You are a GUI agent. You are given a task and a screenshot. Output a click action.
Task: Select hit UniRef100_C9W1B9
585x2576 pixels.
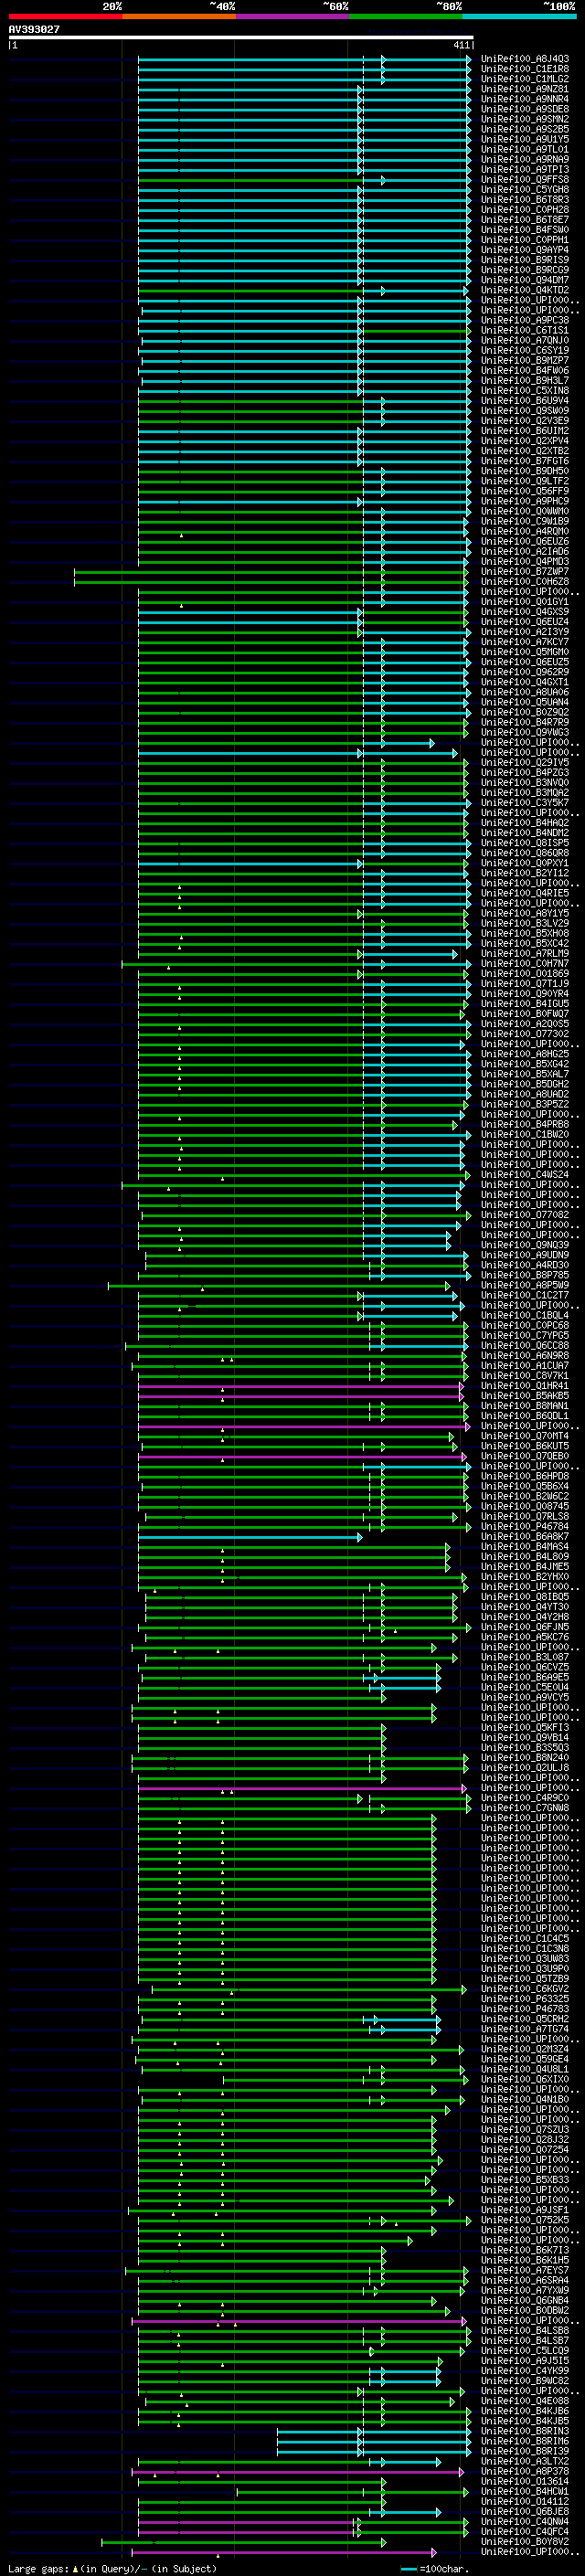(525, 522)
